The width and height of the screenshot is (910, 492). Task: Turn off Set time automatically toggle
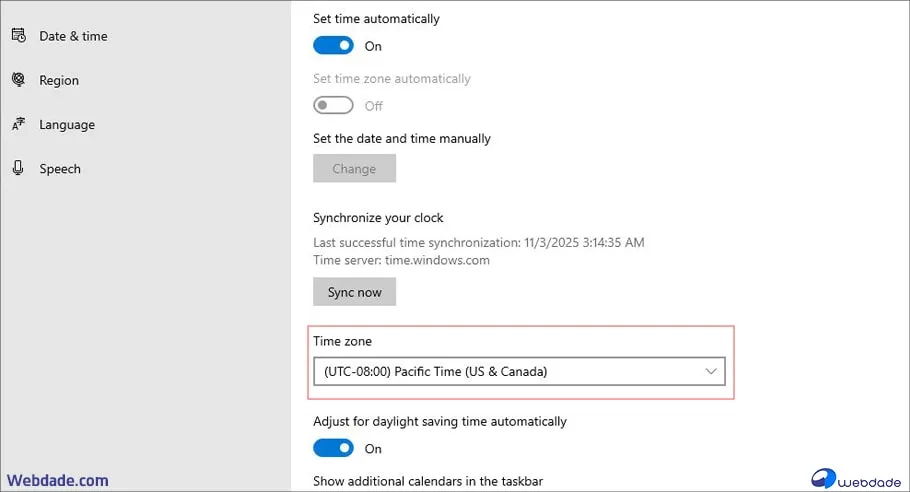coord(333,45)
